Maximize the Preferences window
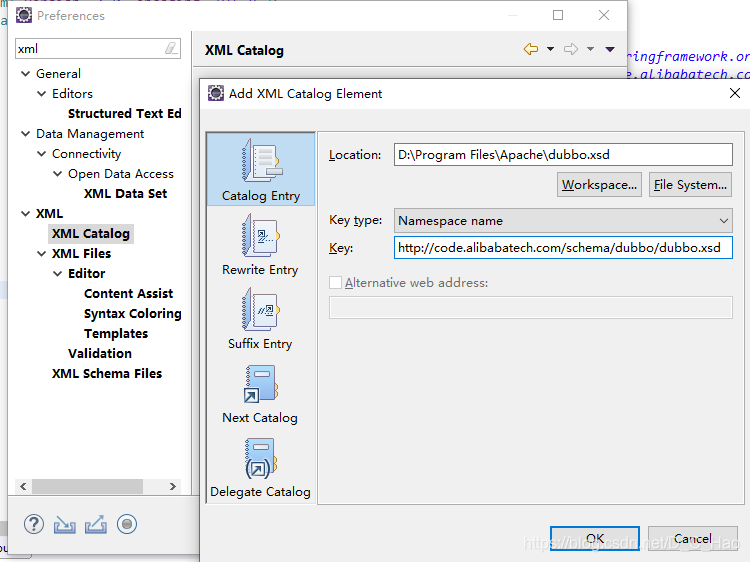Viewport: 750px width, 562px height. pos(558,15)
